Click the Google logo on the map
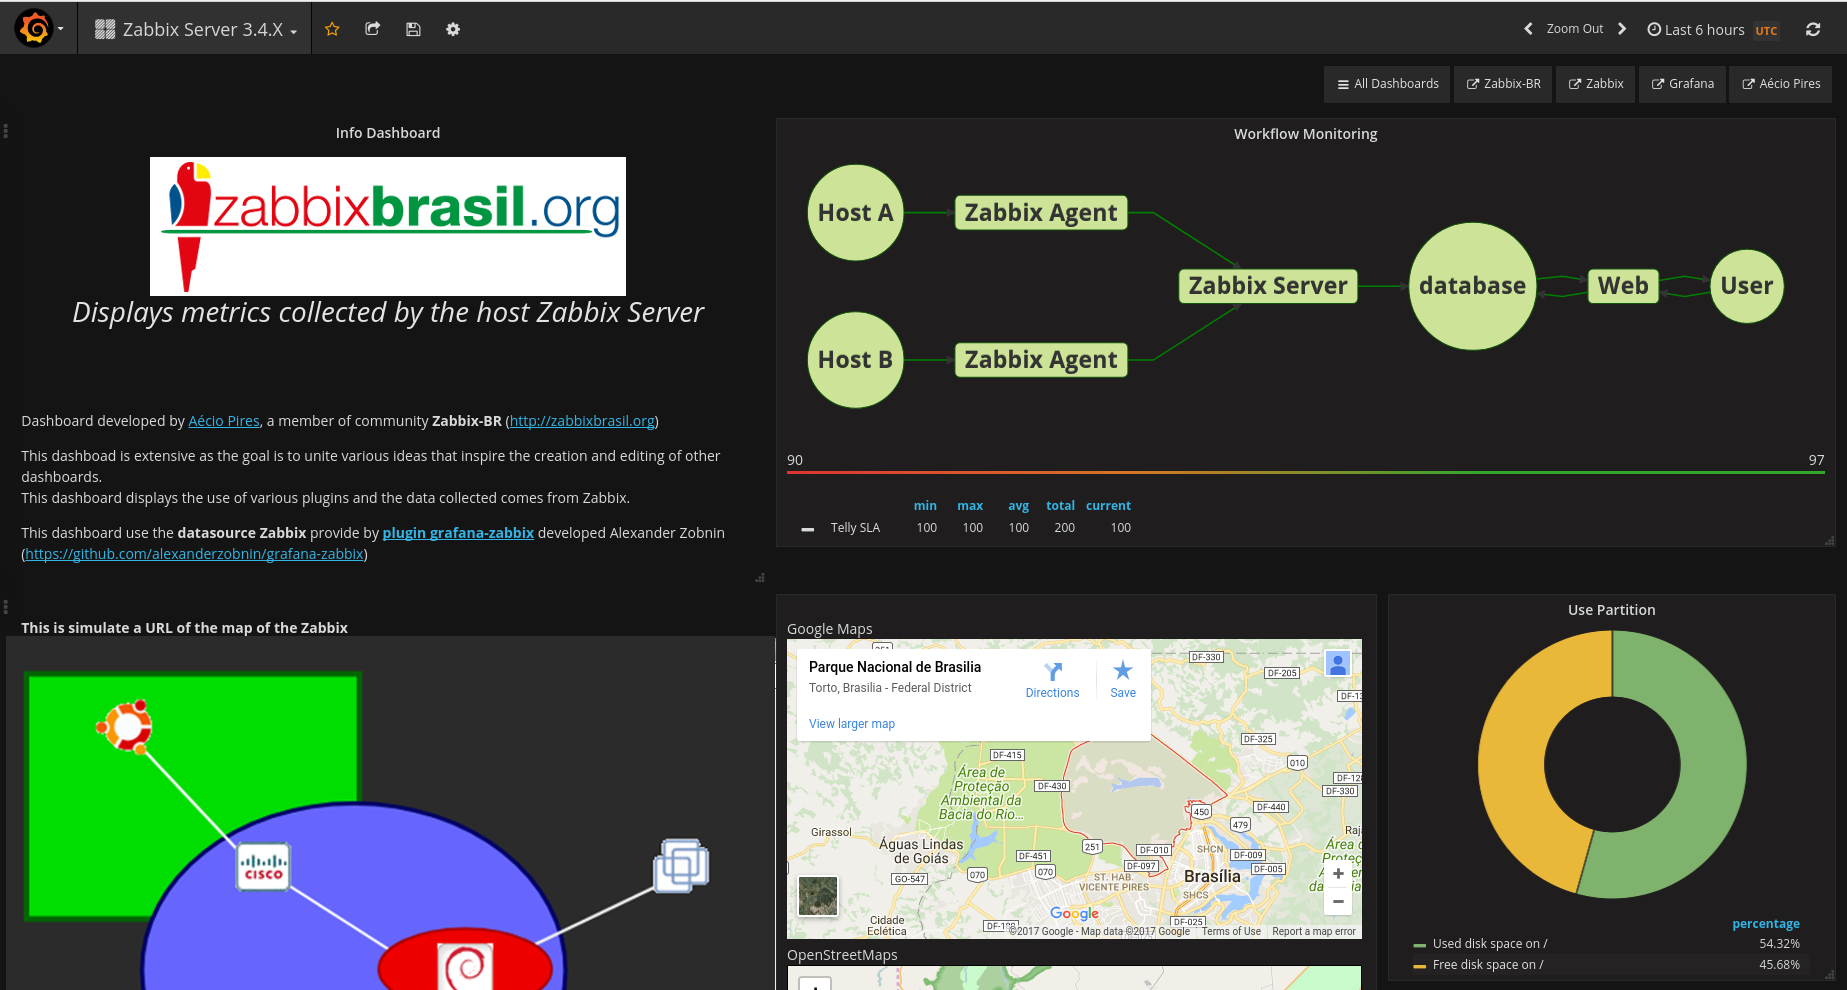The width and height of the screenshot is (1847, 990). pos(1074,913)
